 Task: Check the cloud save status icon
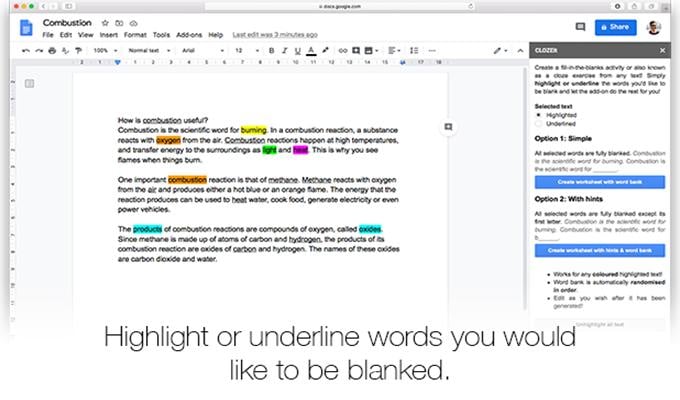coord(134,23)
